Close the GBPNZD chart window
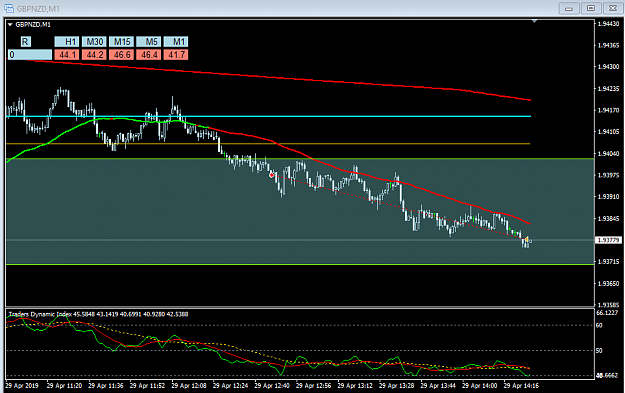Viewport: 625px width, 393px height. 613,8
